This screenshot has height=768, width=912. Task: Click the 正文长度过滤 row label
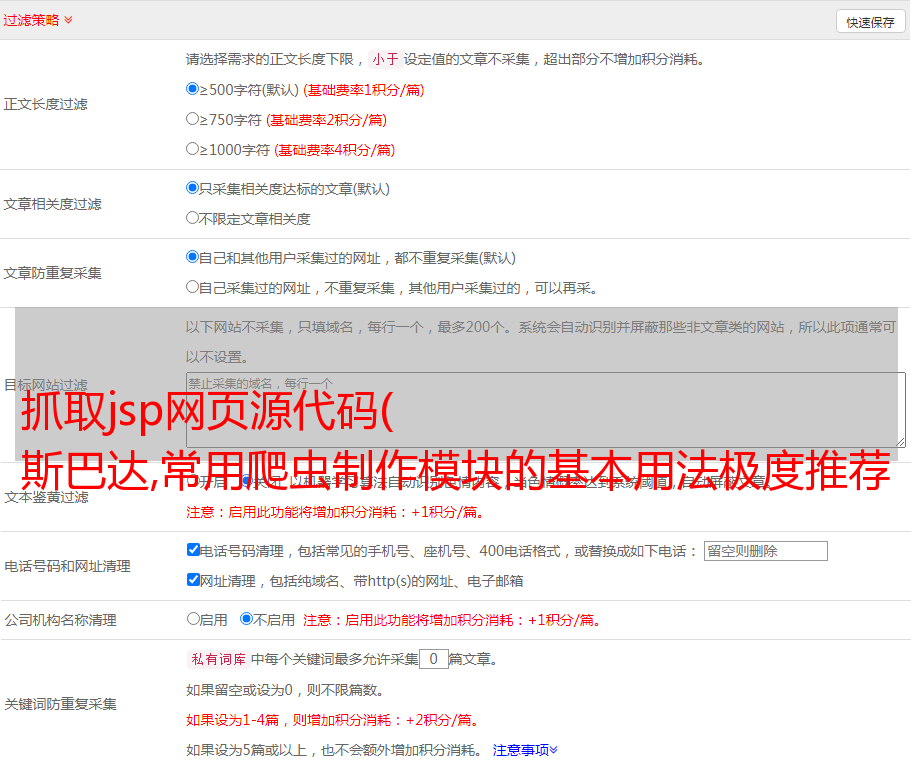45,104
